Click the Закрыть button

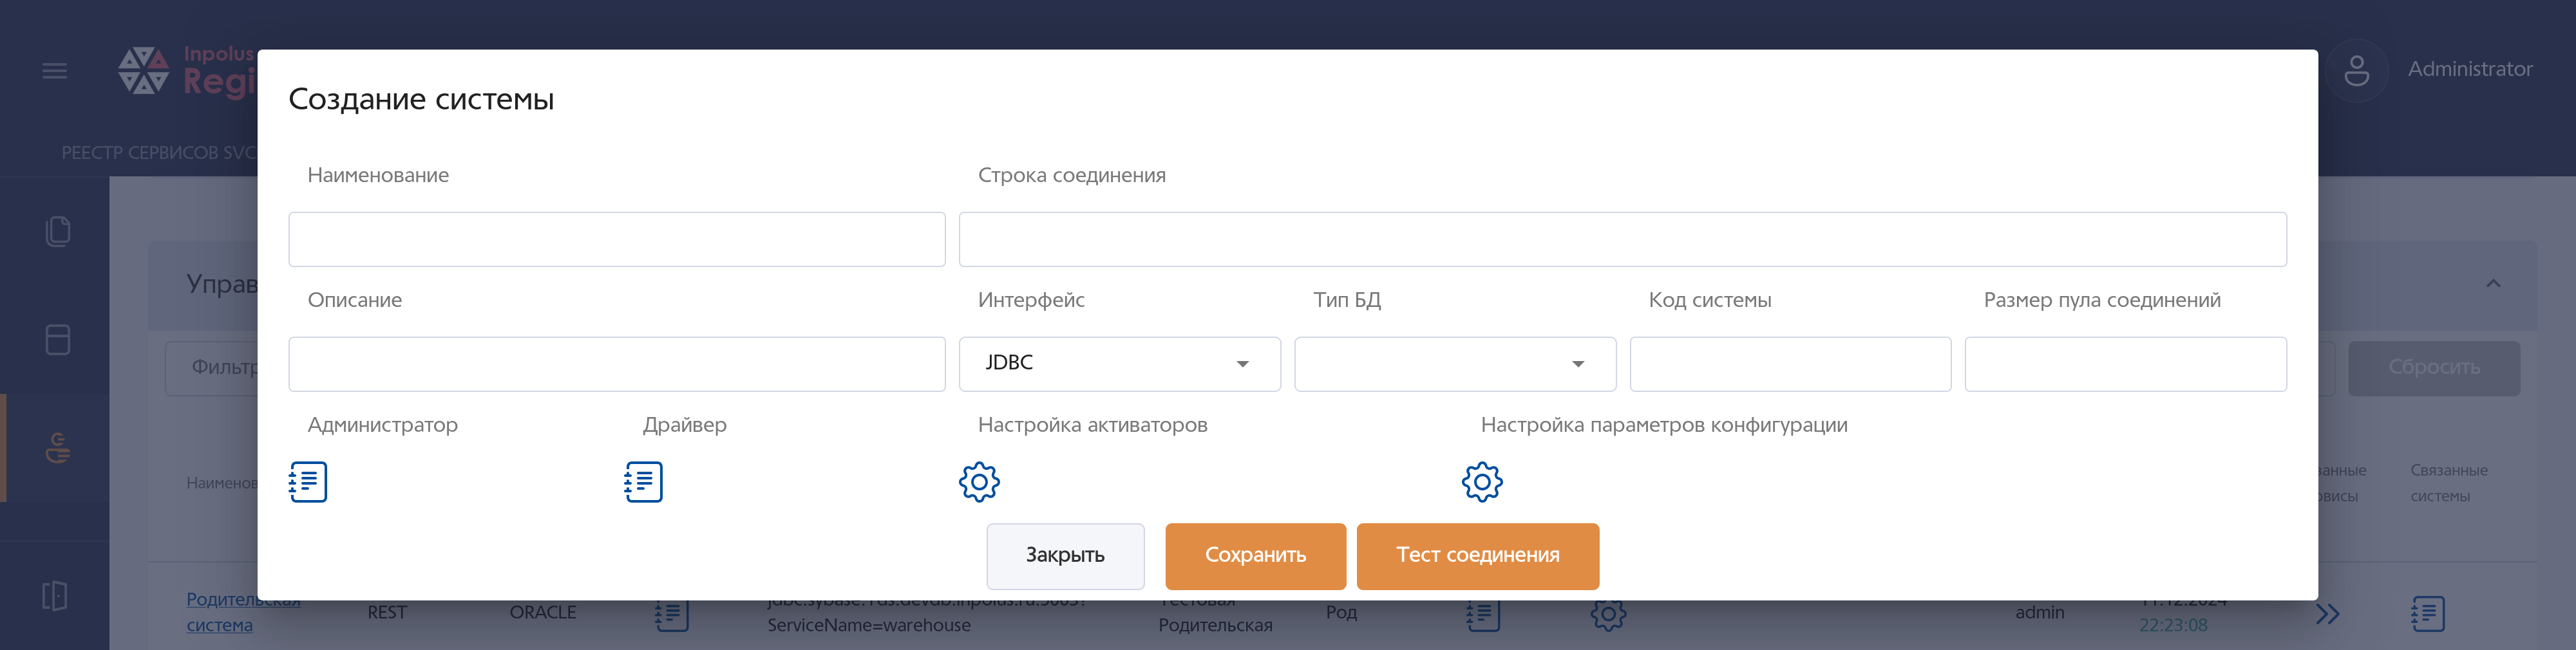[x=1065, y=556]
